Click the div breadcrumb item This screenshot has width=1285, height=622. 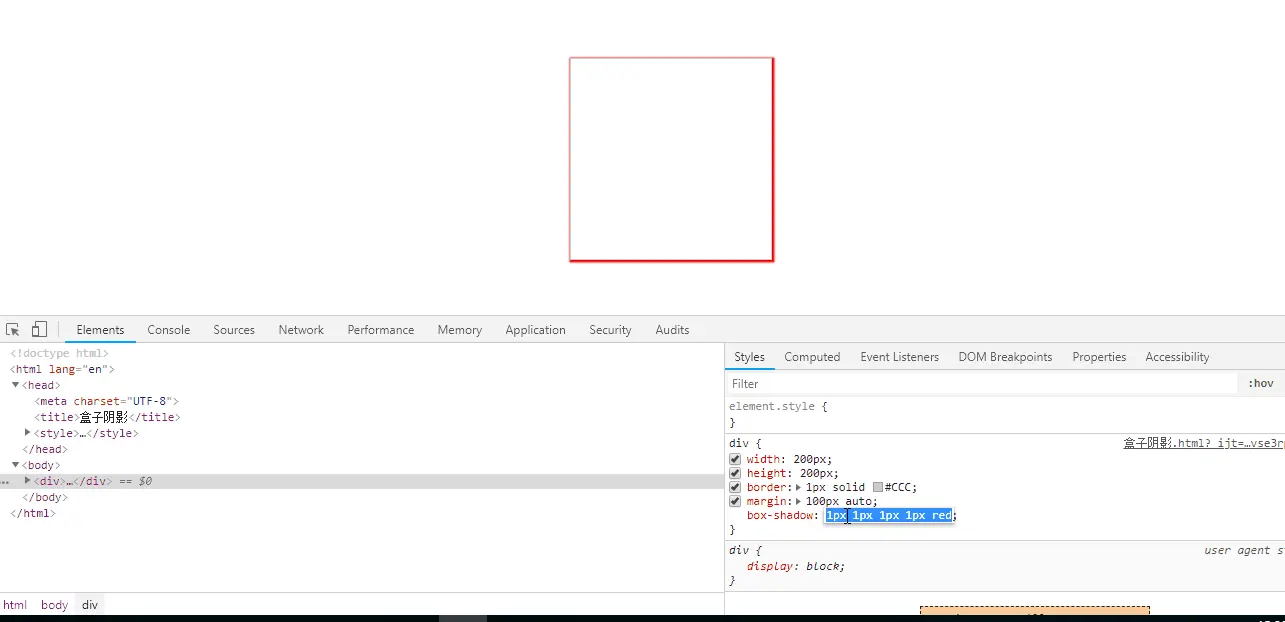tap(90, 605)
